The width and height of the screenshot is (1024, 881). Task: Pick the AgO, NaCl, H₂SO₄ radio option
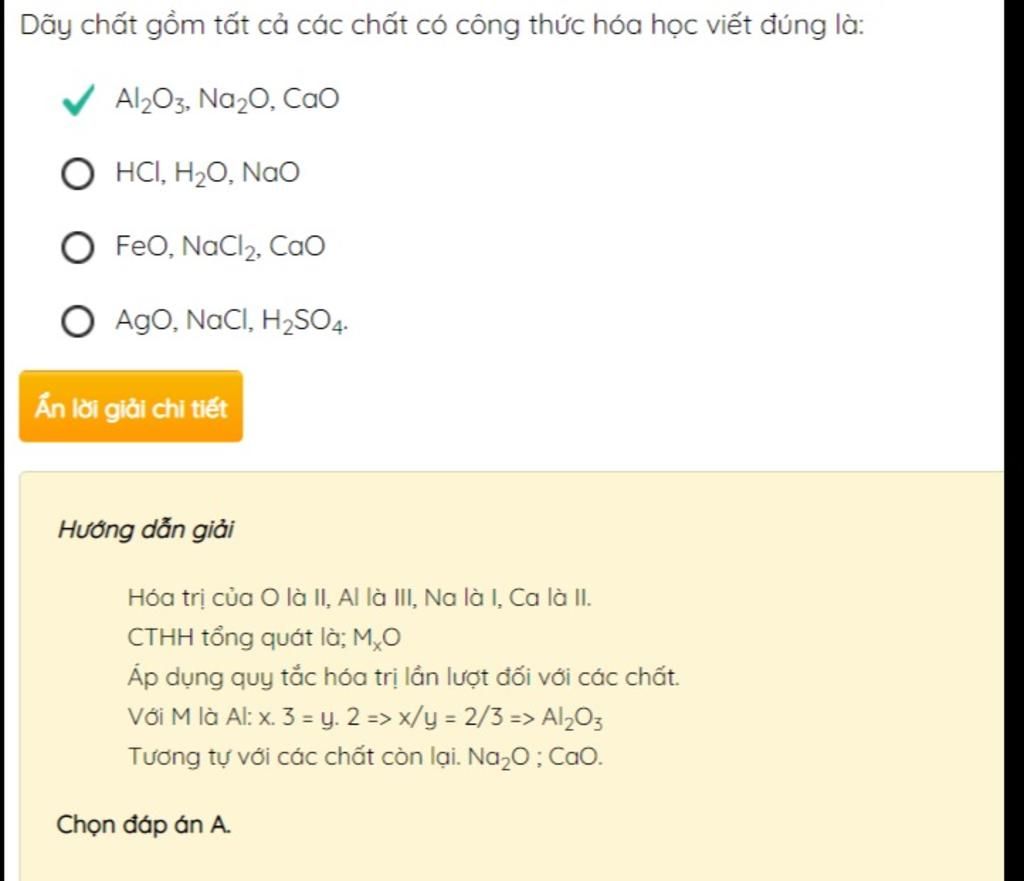pos(78,321)
